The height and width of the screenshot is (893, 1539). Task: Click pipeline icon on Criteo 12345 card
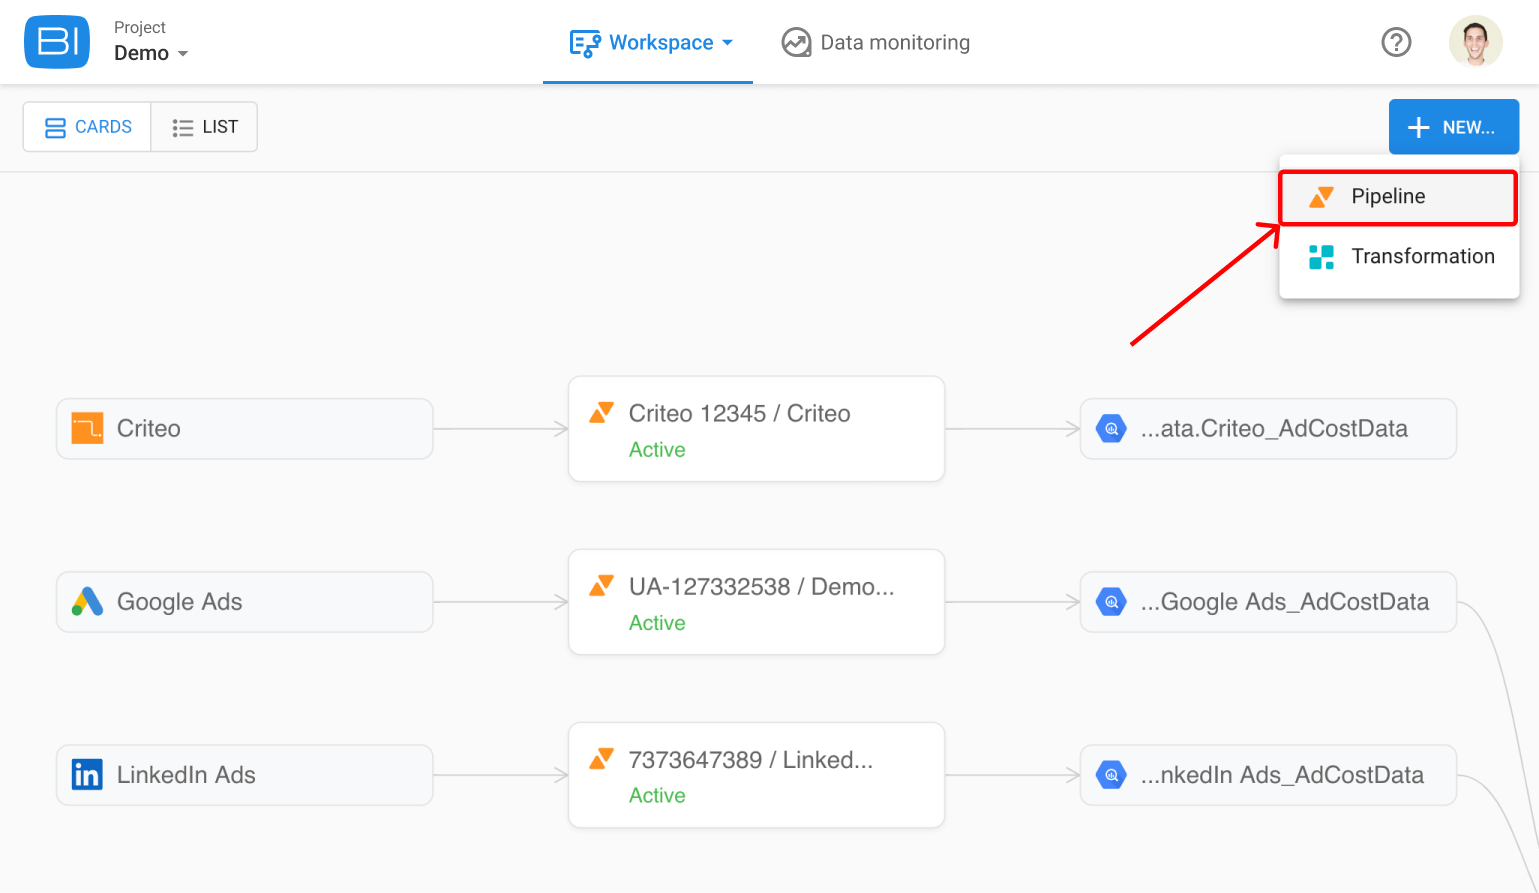pyautogui.click(x=601, y=412)
